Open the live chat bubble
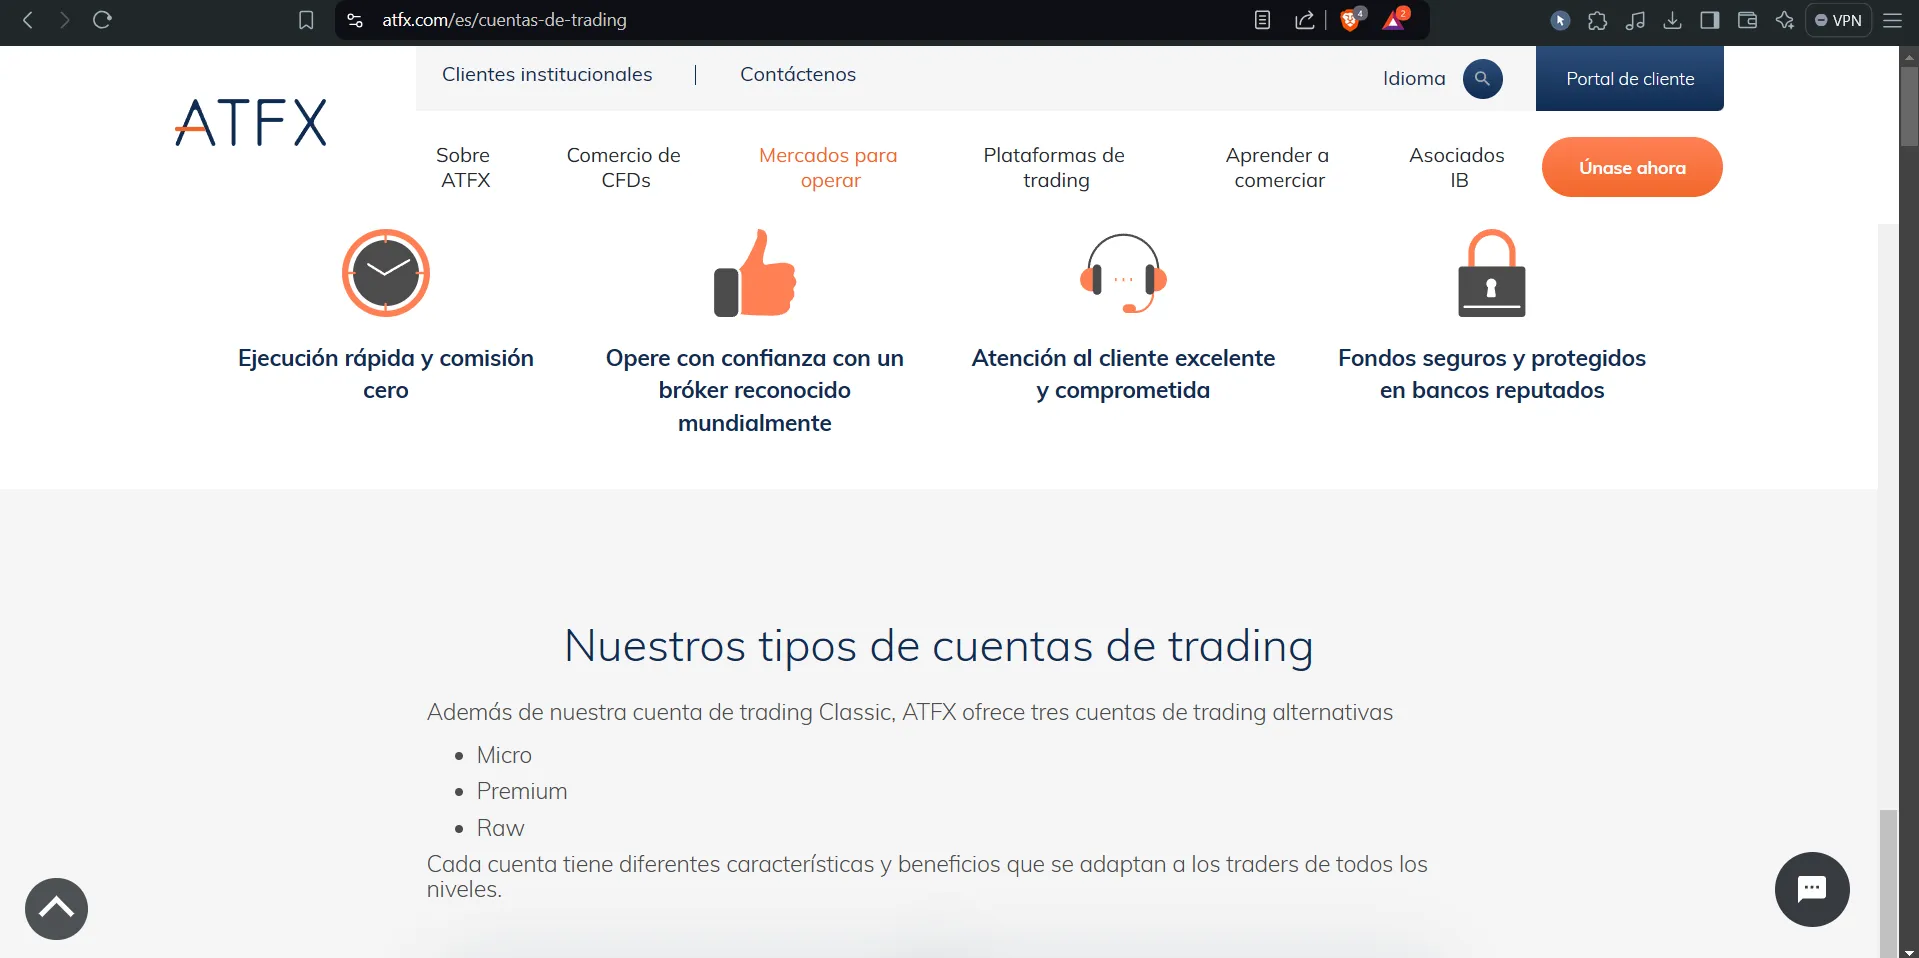The image size is (1919, 958). point(1812,889)
